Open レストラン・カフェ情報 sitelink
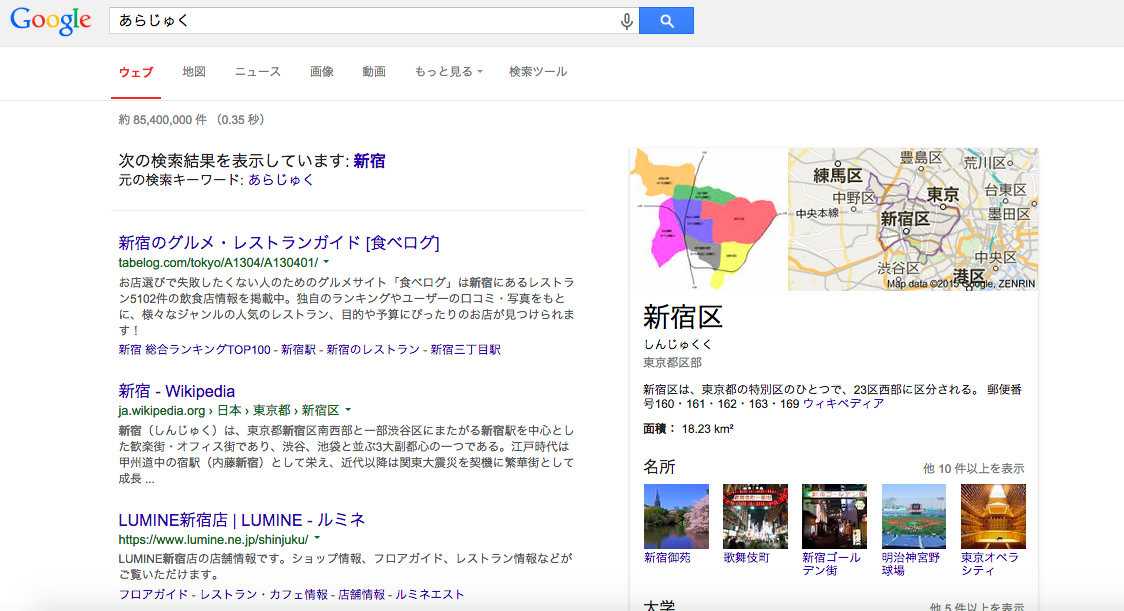The height and width of the screenshot is (611, 1124). coord(264,595)
